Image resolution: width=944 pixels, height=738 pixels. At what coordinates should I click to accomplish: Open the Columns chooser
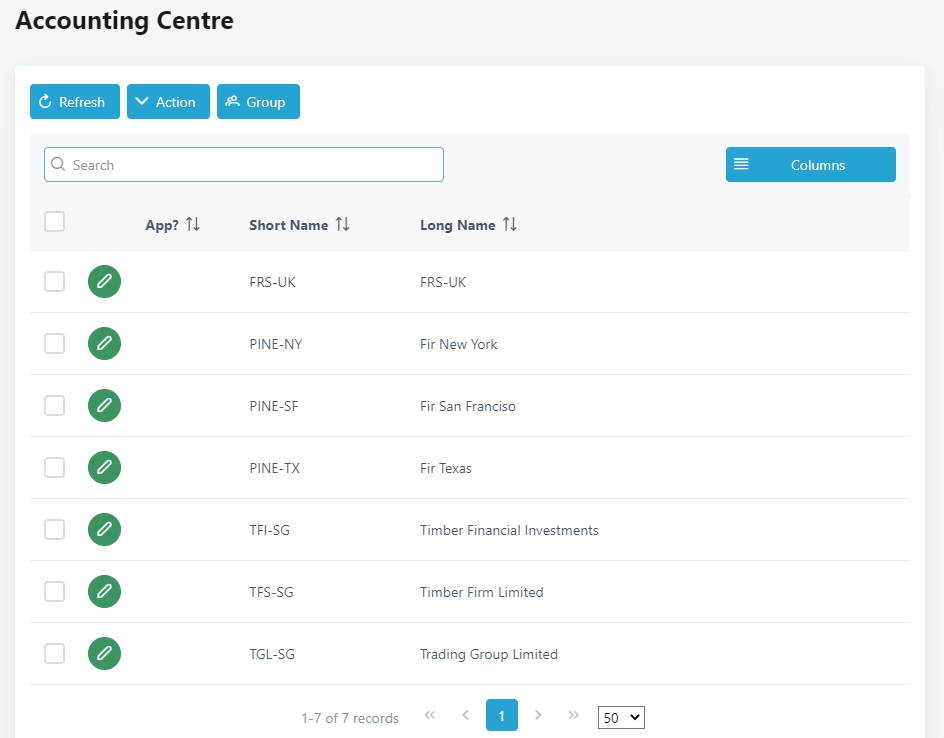(x=810, y=165)
